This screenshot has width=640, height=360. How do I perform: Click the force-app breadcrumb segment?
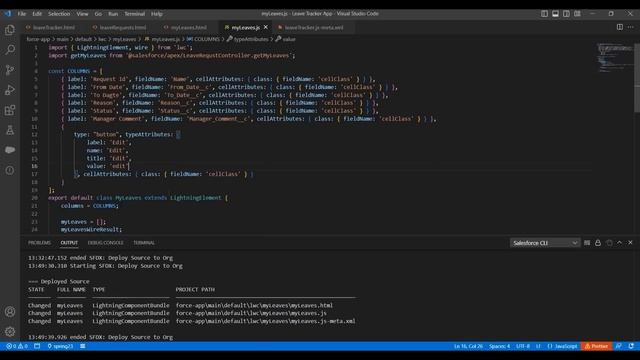coord(38,39)
